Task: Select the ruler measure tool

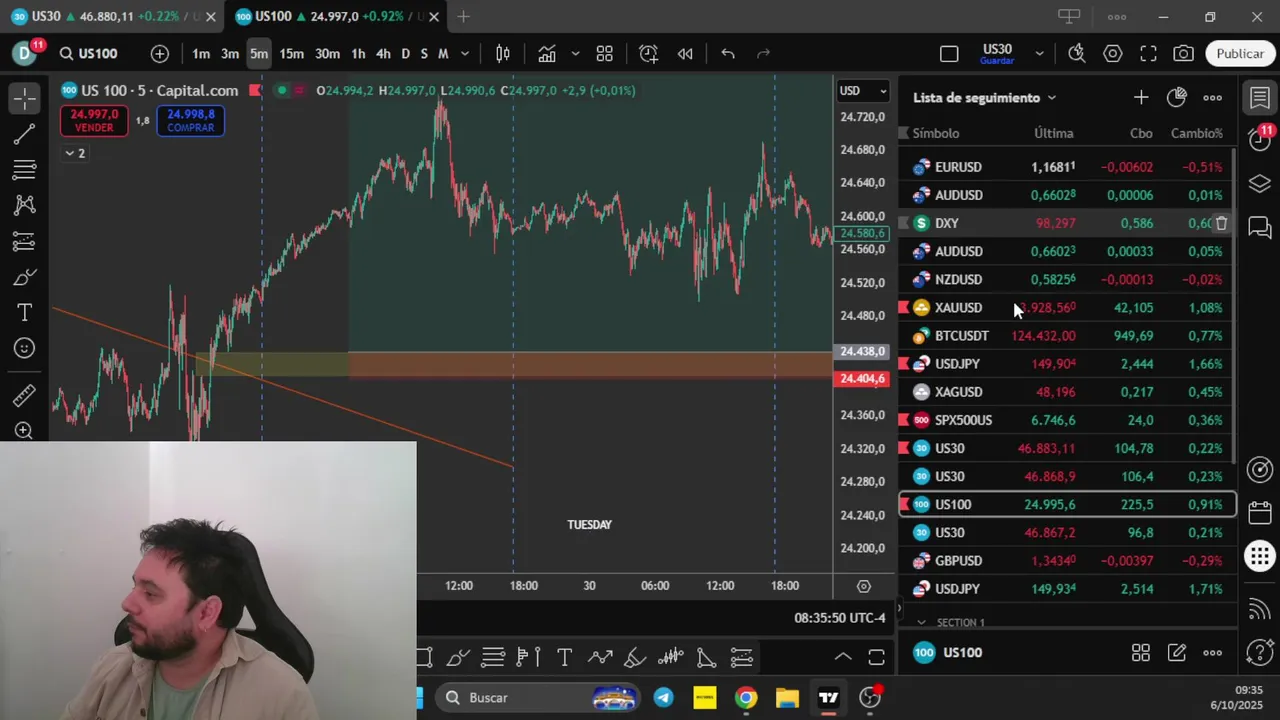Action: tap(25, 396)
